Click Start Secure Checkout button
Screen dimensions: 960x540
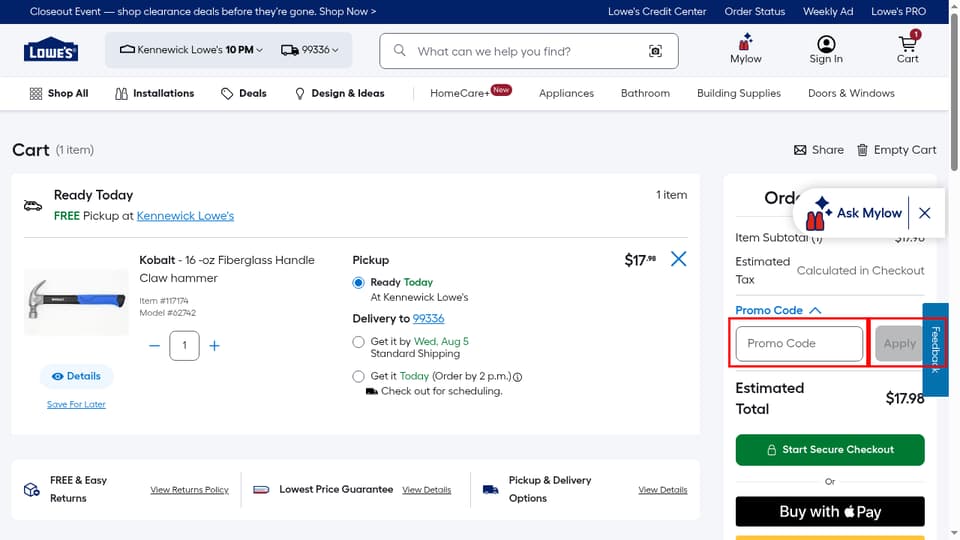830,450
